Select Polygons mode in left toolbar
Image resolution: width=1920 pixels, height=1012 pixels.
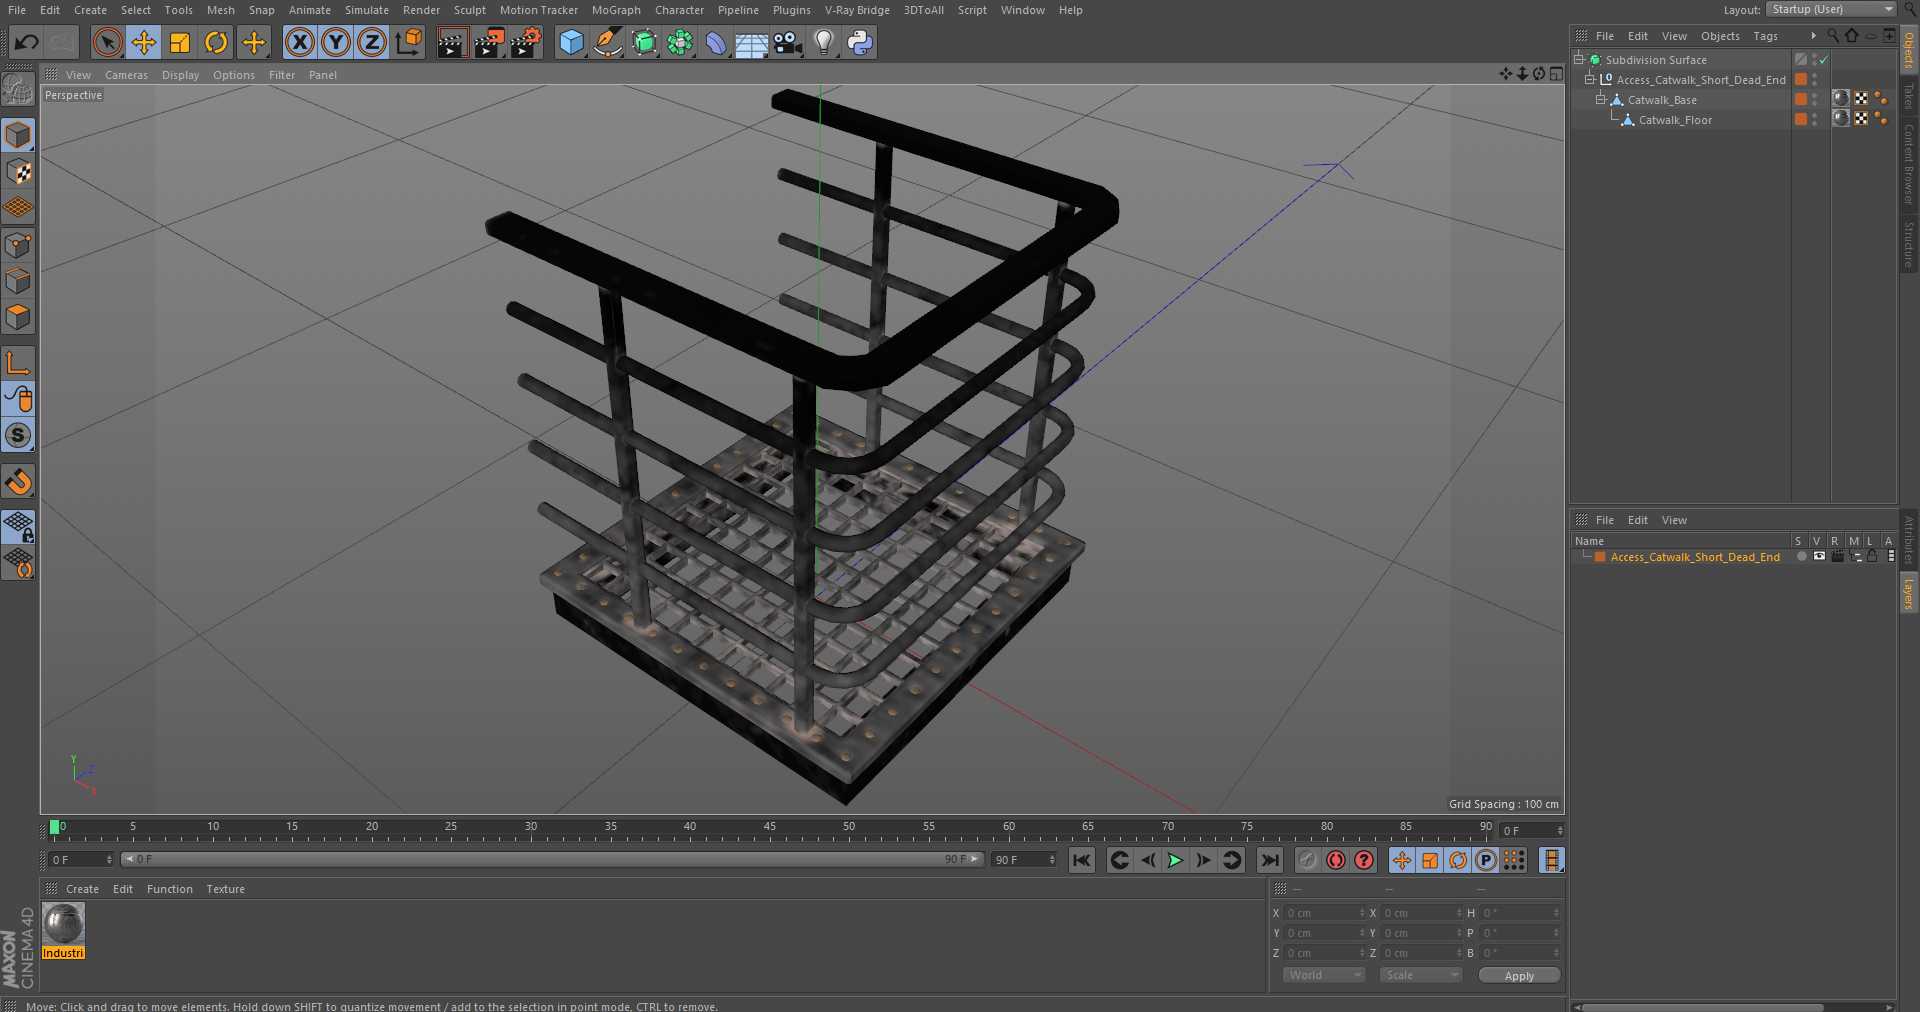[x=18, y=317]
